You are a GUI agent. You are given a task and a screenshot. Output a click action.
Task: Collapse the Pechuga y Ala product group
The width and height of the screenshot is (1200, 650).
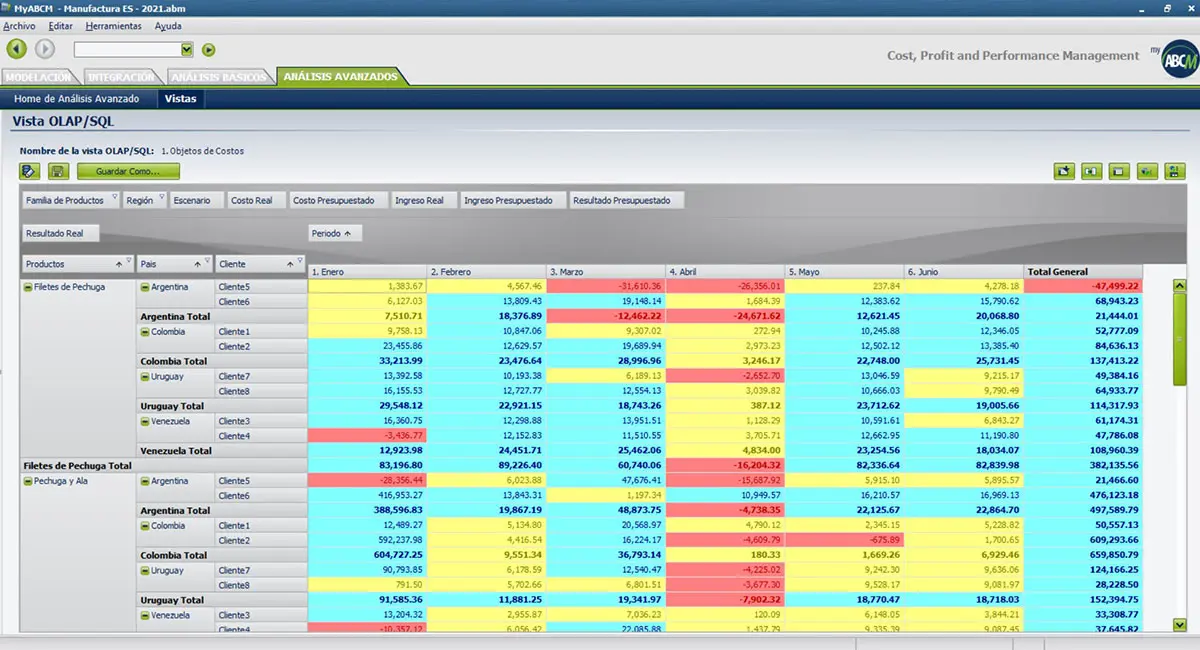click(x=27, y=481)
